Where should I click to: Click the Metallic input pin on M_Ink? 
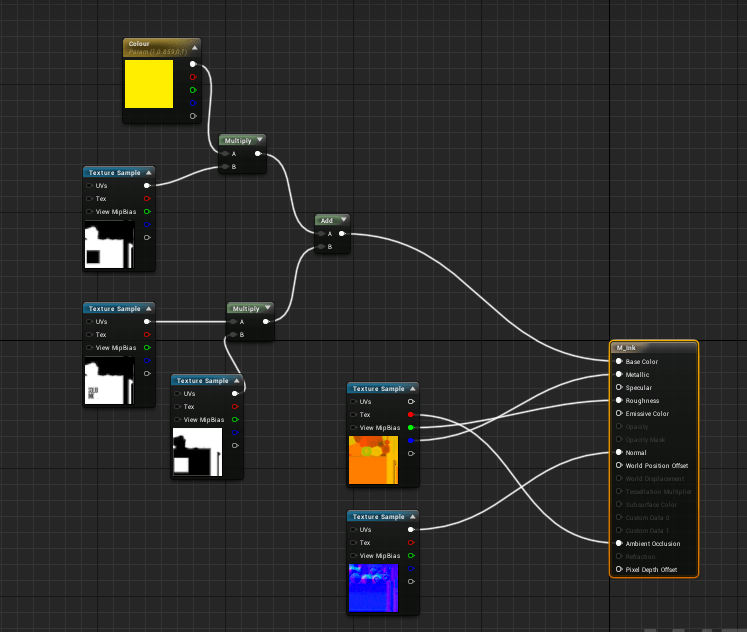tap(619, 375)
